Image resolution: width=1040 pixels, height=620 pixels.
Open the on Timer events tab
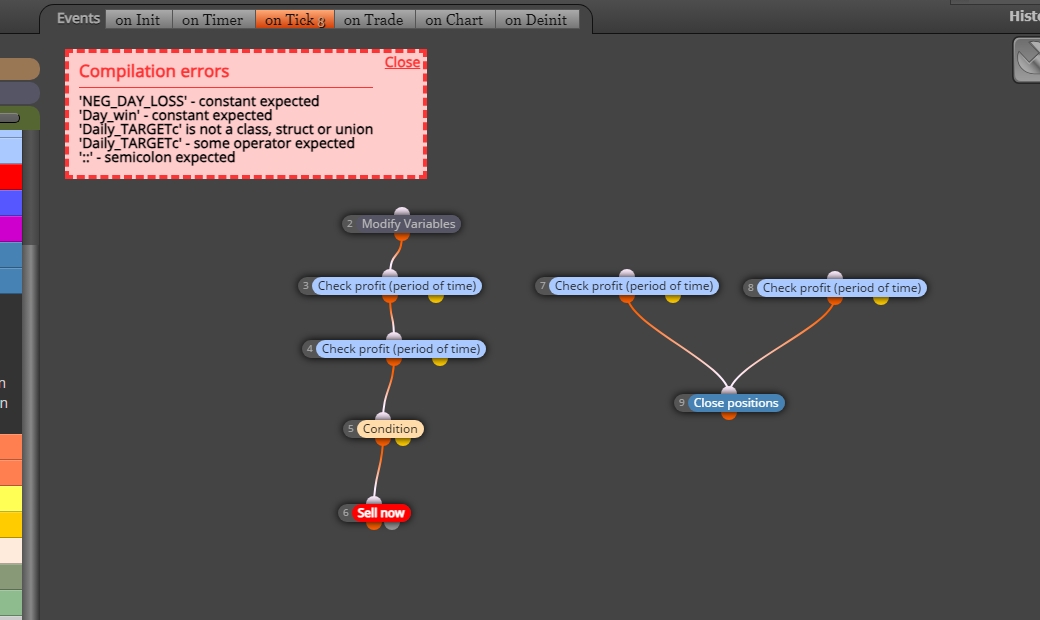[x=213, y=20]
